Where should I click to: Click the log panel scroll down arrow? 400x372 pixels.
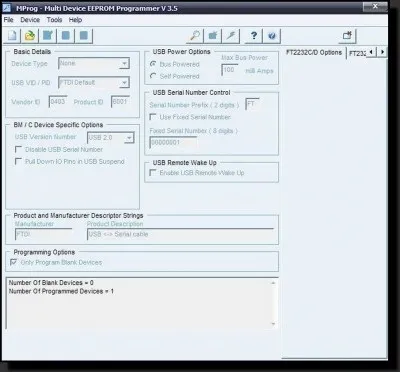tap(273, 324)
